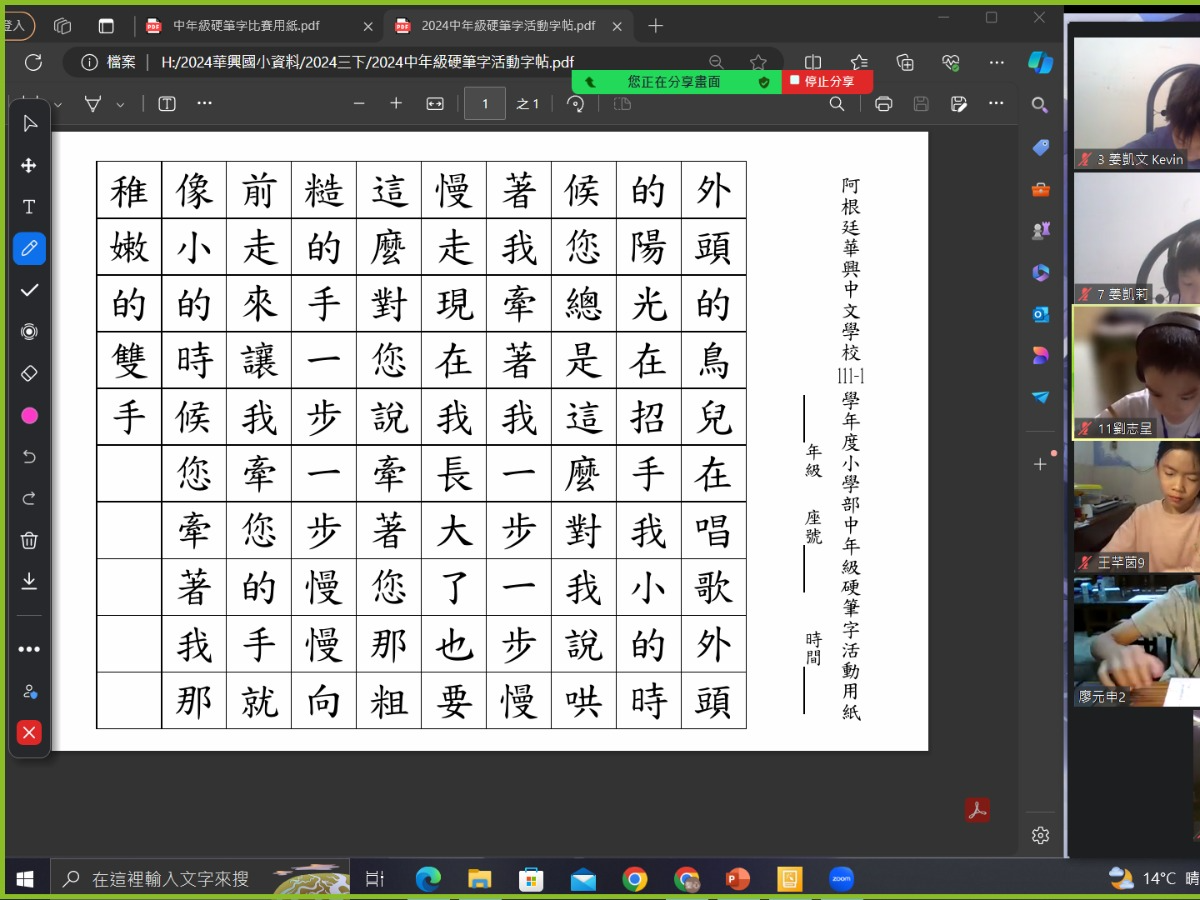Undo the last annotation
The width and height of the screenshot is (1200, 900).
[x=29, y=457]
